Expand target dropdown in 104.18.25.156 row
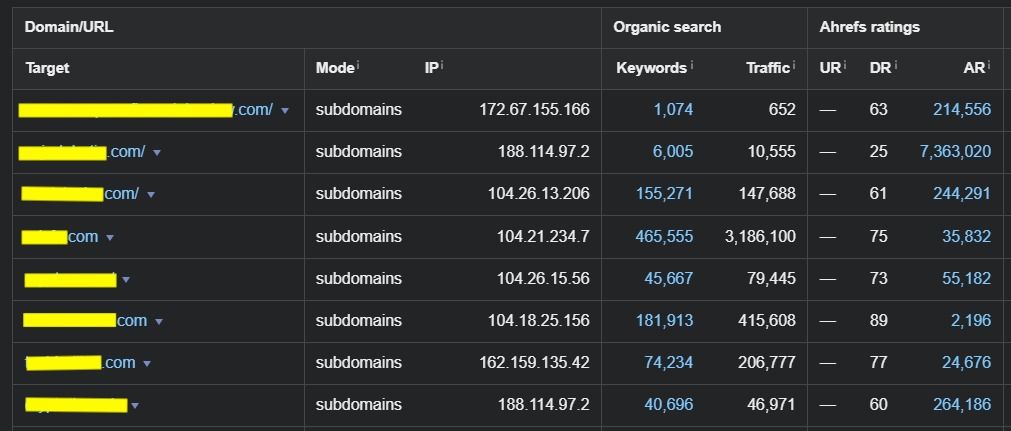1011x431 pixels. coord(159,321)
